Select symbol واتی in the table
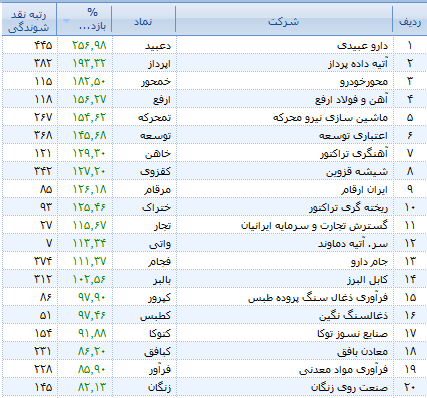 [x=160, y=243]
